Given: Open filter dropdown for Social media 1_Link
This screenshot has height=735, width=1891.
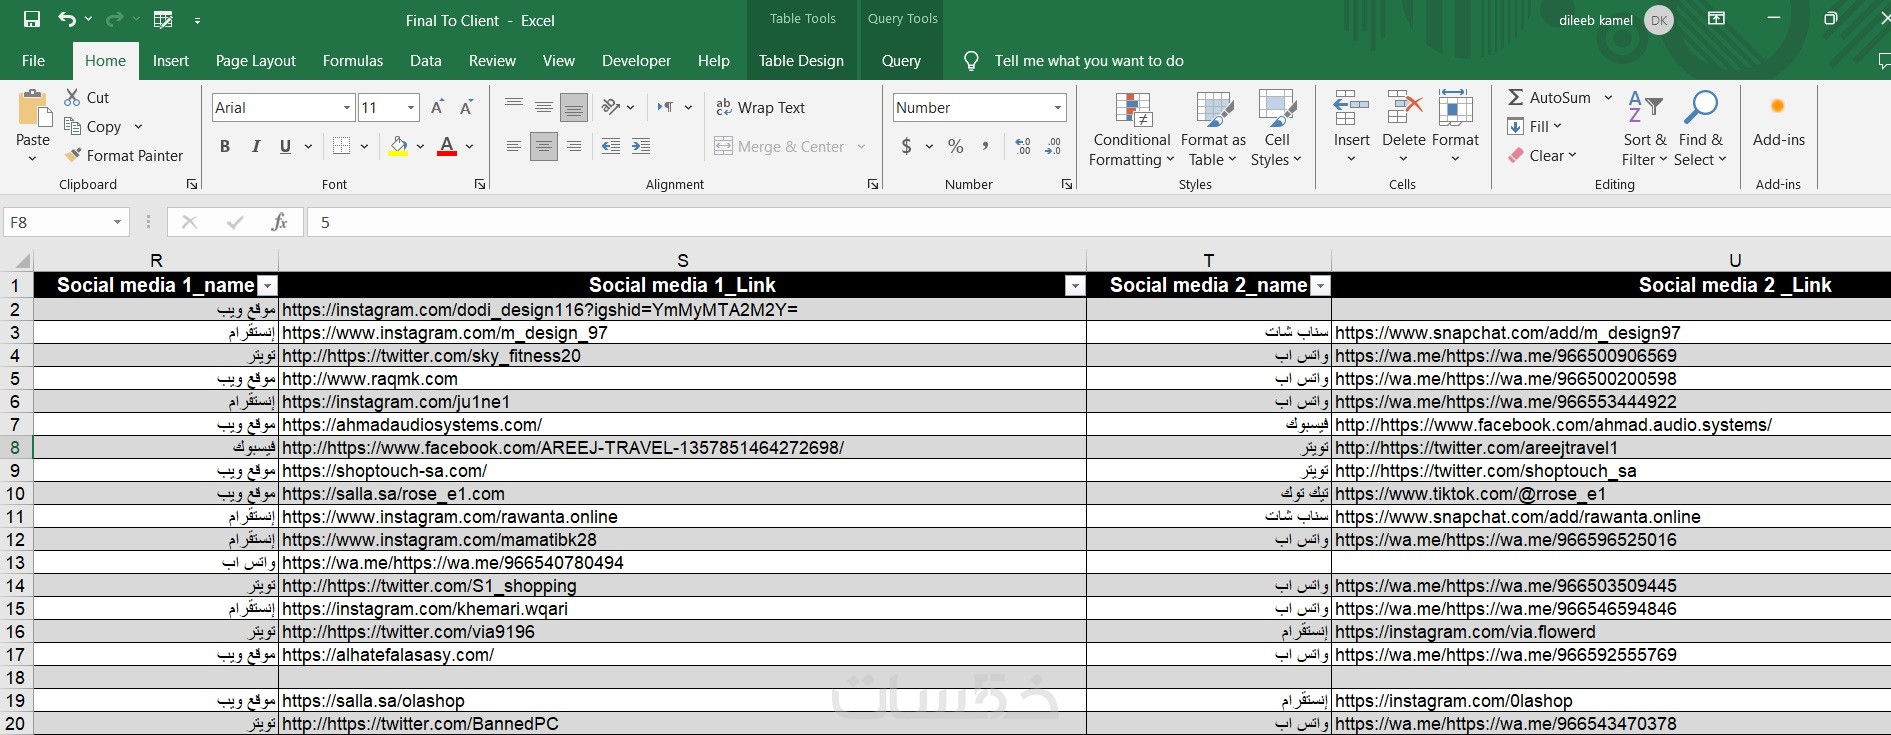Looking at the screenshot, I should [x=1075, y=286].
